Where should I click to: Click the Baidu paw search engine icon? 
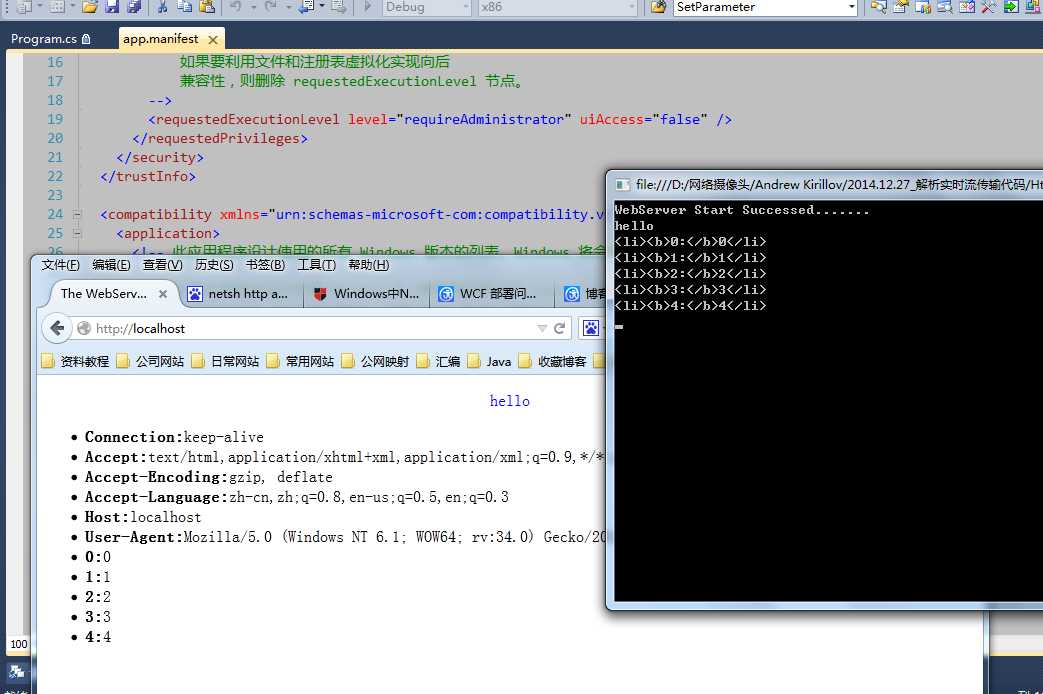click(591, 328)
